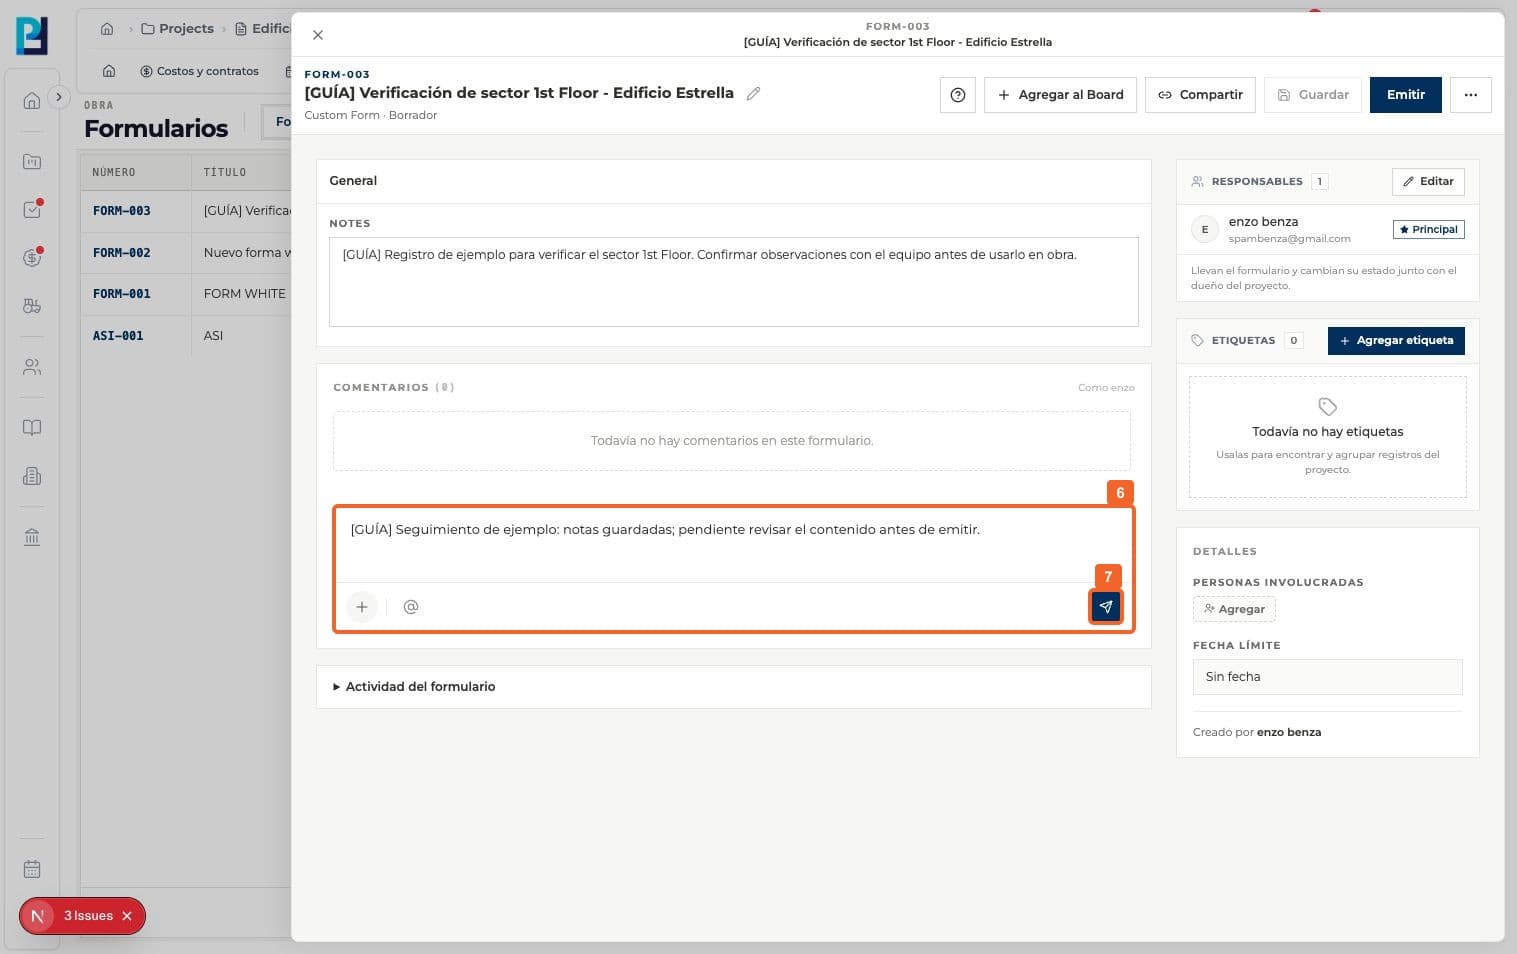1517x954 pixels.
Task: Click Agregar under Personas Involucradas
Action: (x=1234, y=609)
